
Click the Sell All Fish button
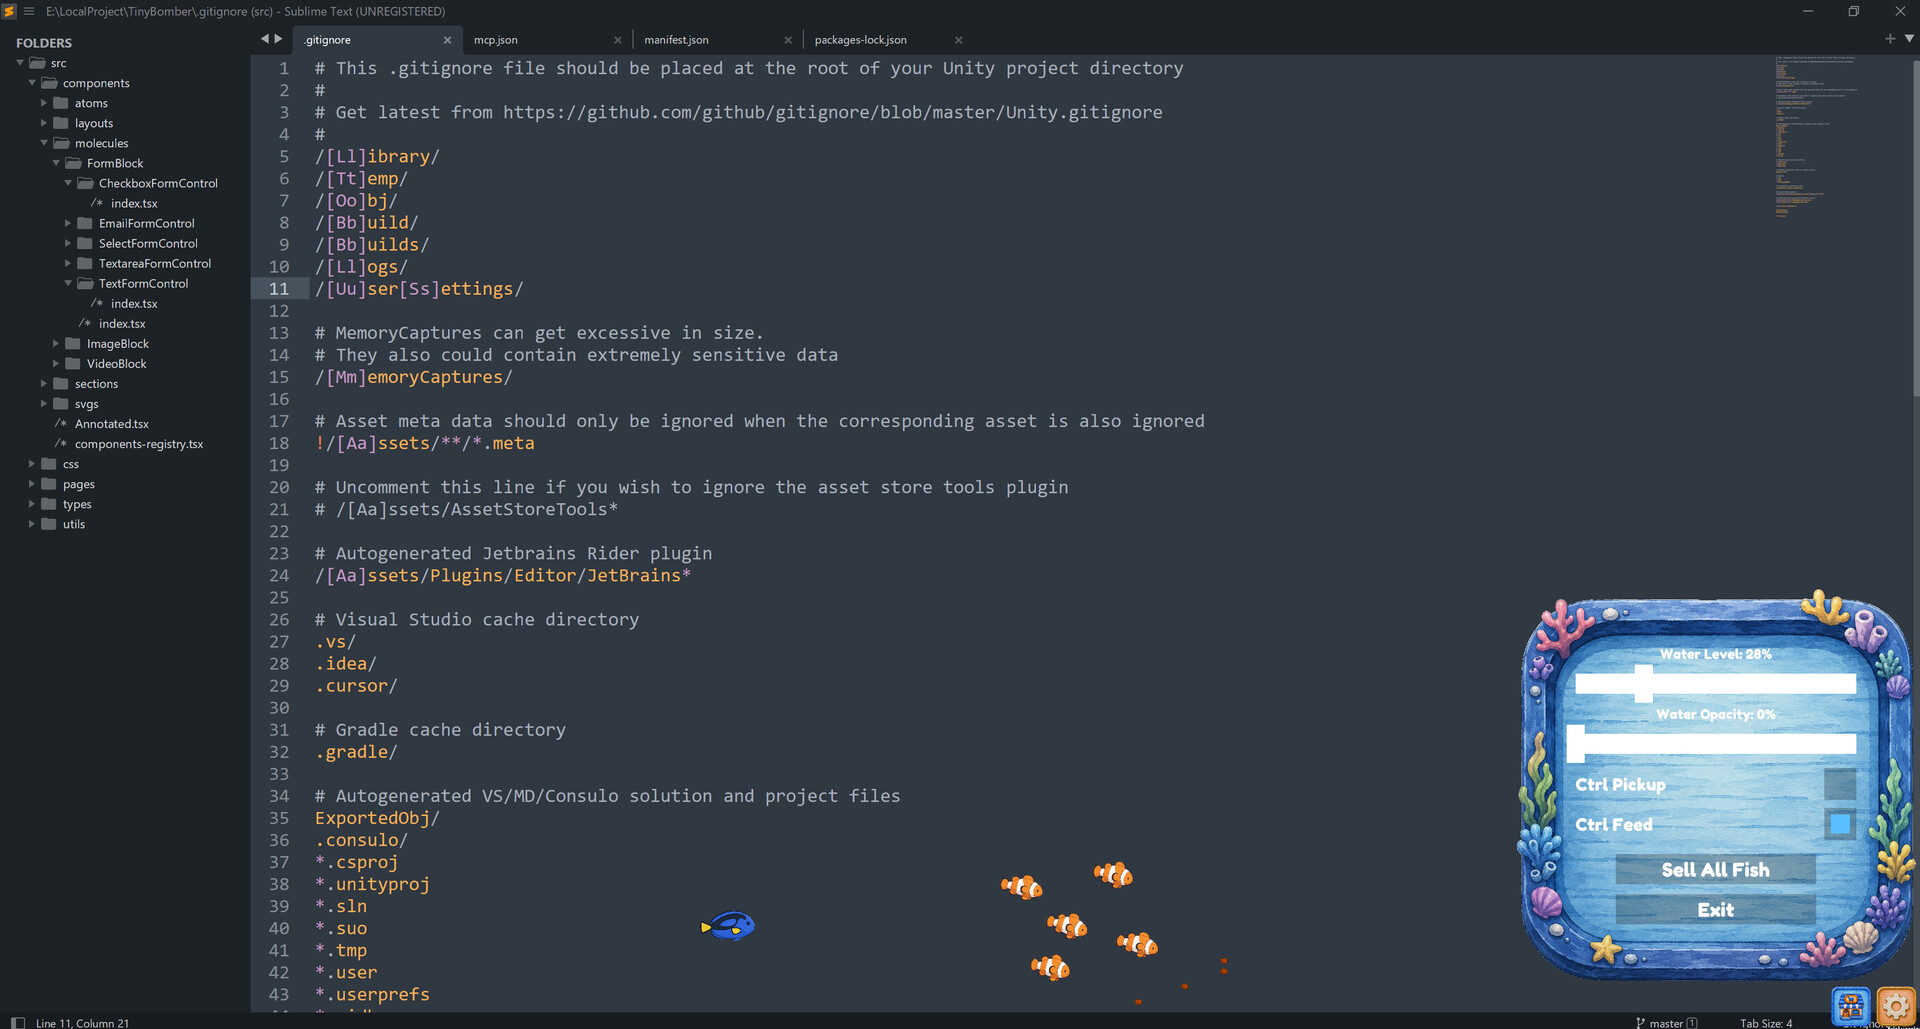click(x=1715, y=869)
